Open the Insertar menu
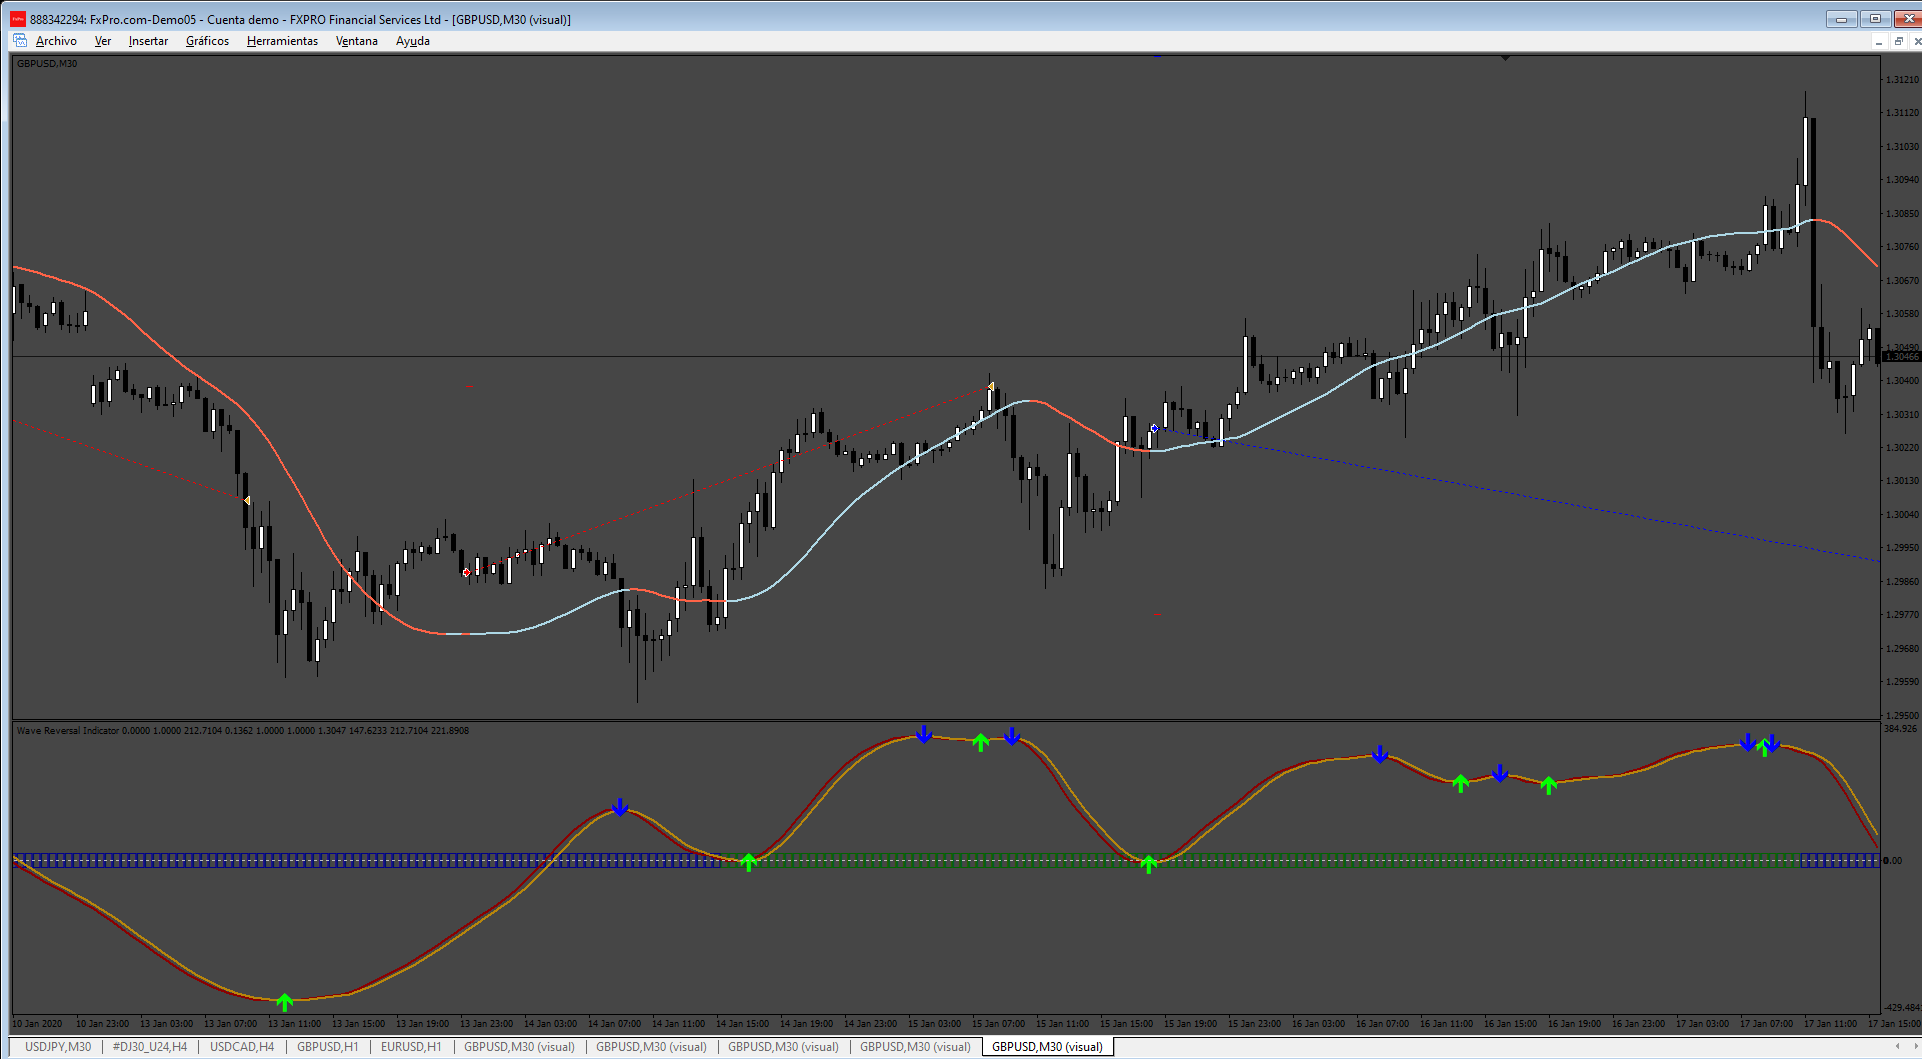 click(x=148, y=41)
